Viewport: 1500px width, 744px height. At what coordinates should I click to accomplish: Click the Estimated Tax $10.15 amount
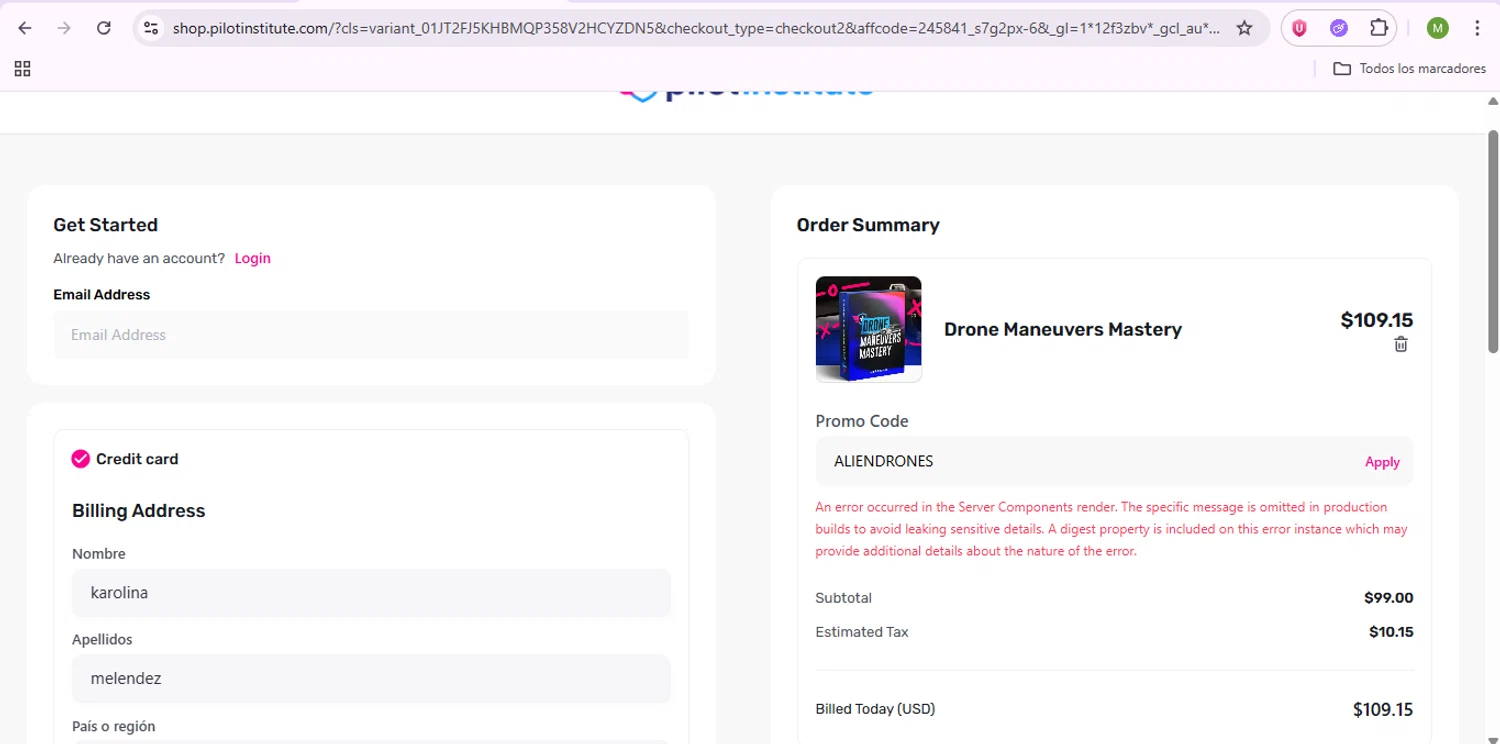[1391, 632]
